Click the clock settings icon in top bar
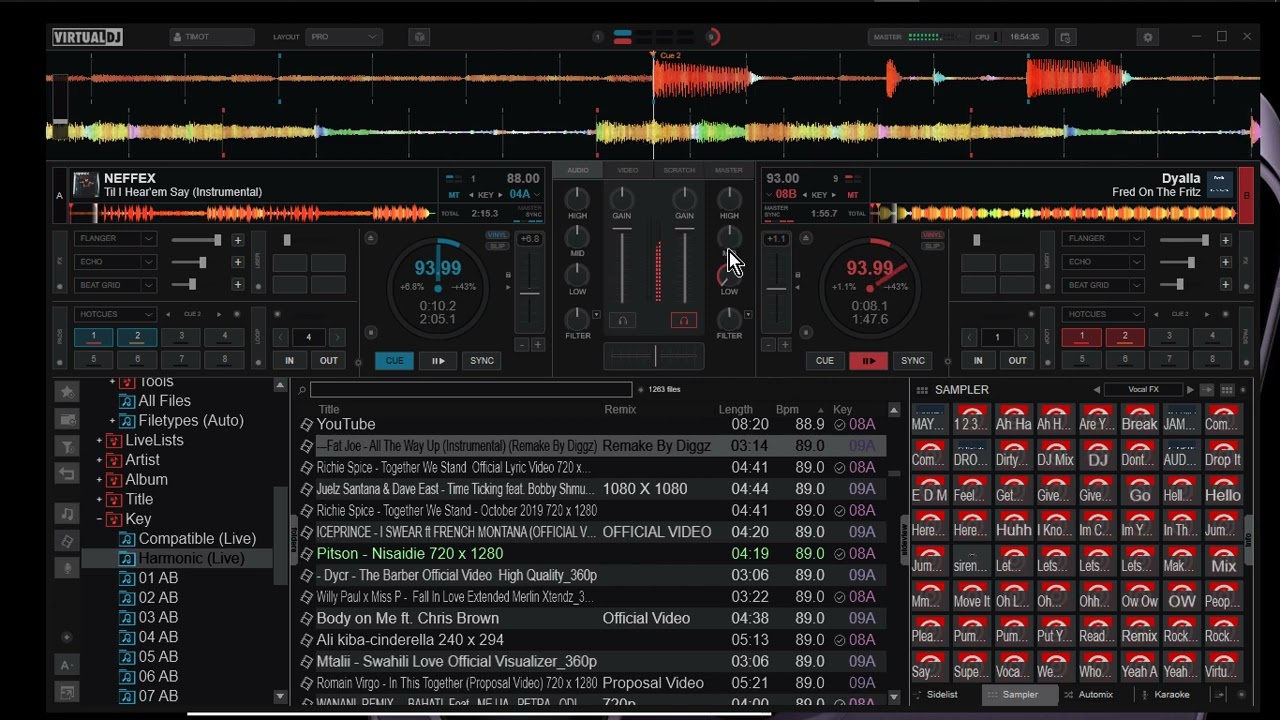The height and width of the screenshot is (720, 1280). tap(1065, 37)
